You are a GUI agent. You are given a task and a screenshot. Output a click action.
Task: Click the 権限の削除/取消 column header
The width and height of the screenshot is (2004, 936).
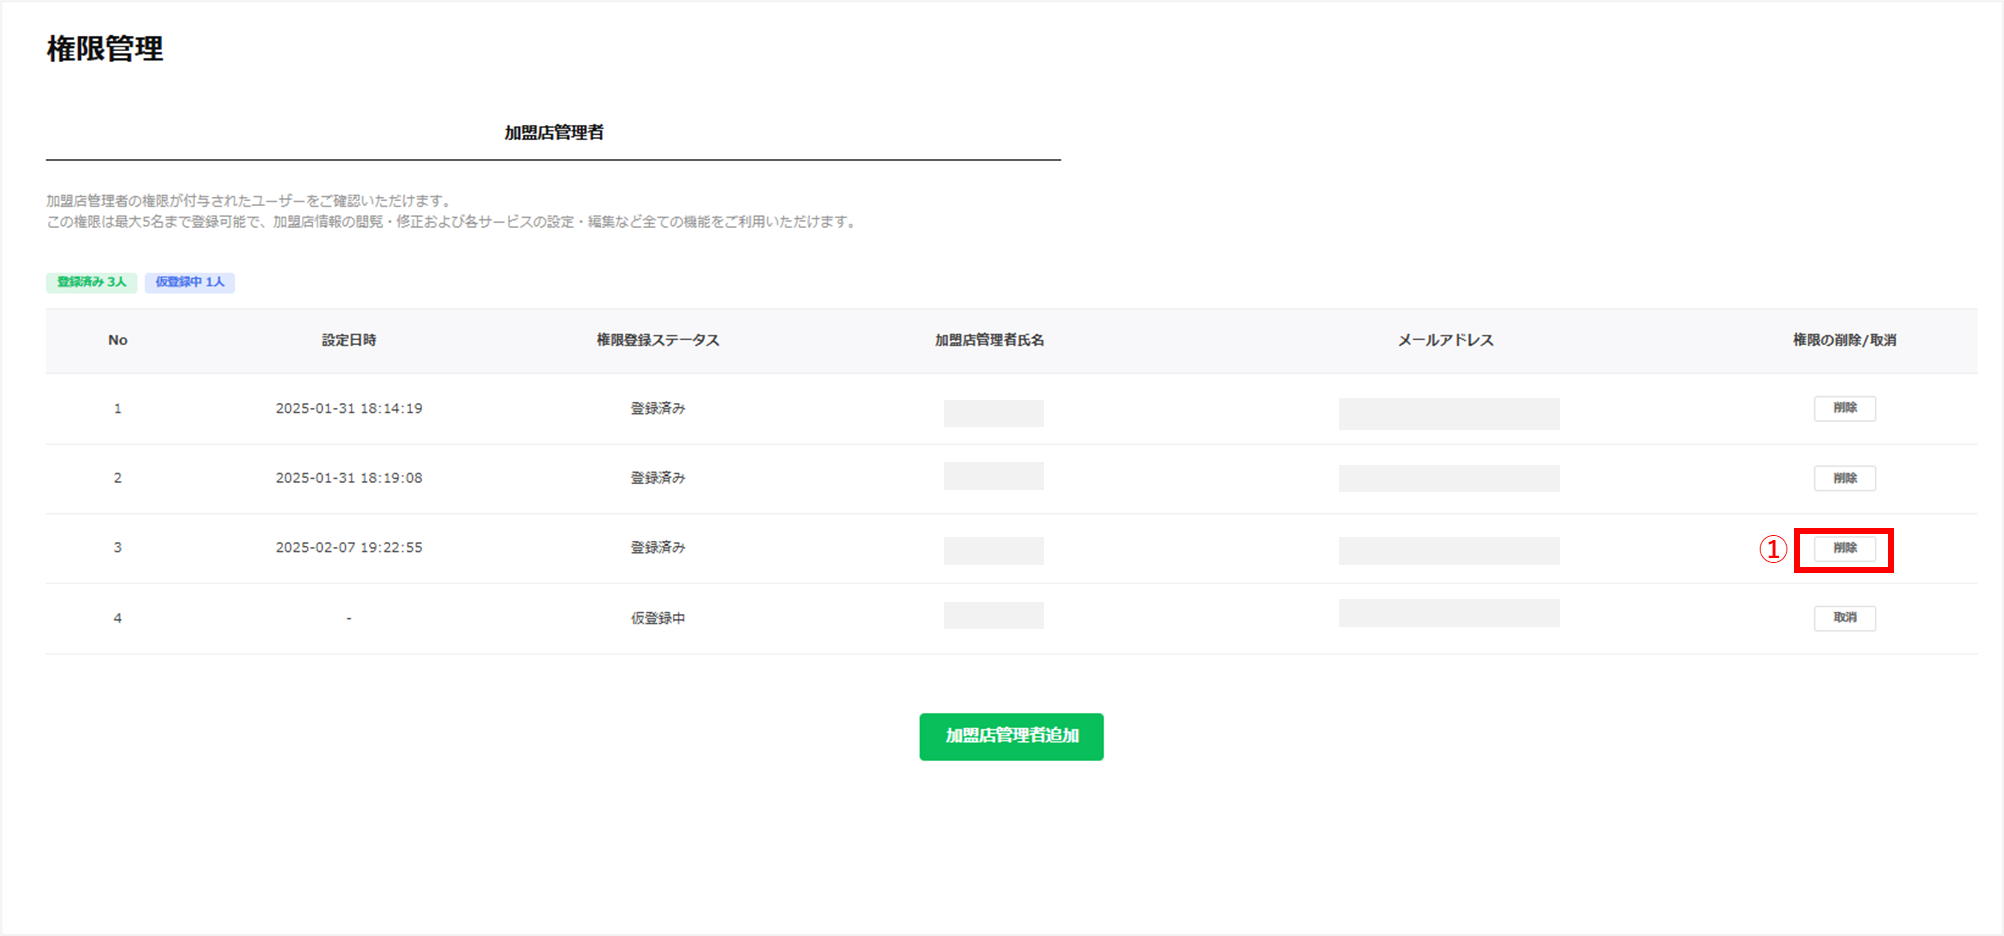(x=1844, y=340)
